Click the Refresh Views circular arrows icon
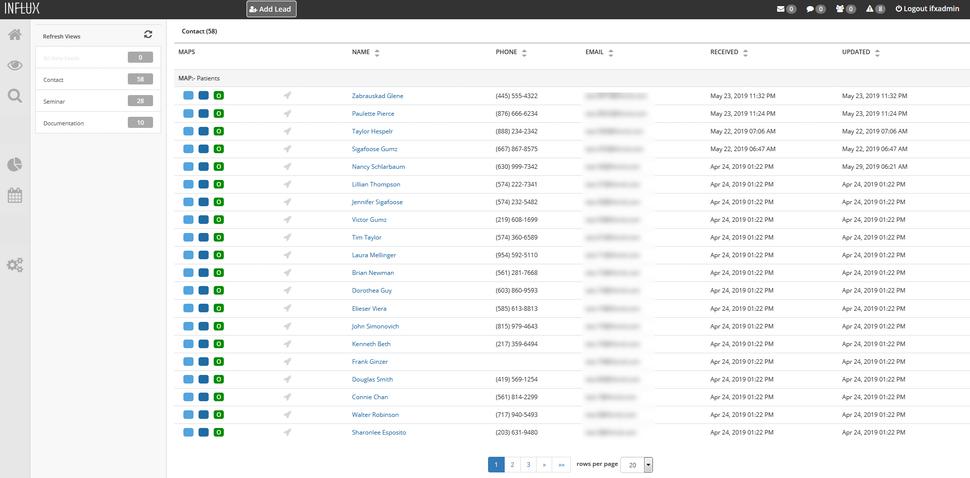The image size is (970, 478). (148, 35)
